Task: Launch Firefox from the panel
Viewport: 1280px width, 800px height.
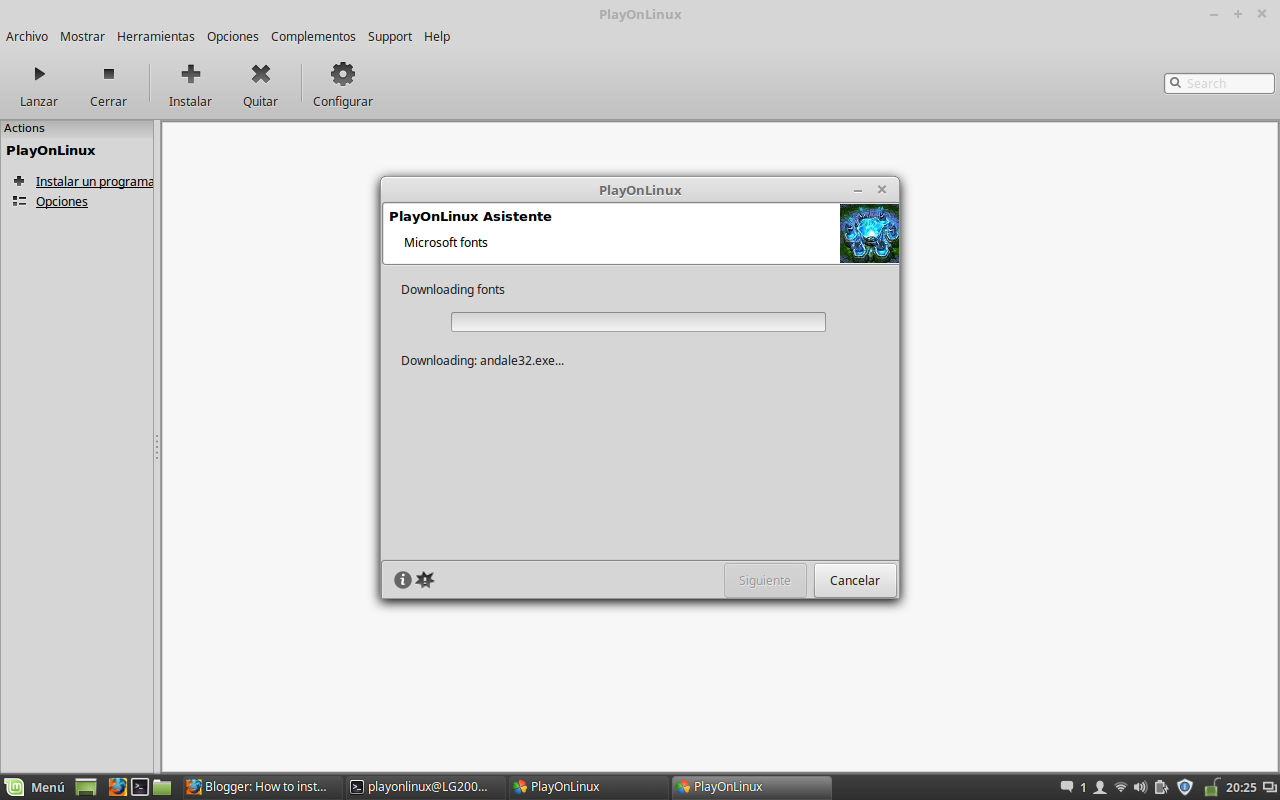Action: pyautogui.click(x=118, y=787)
